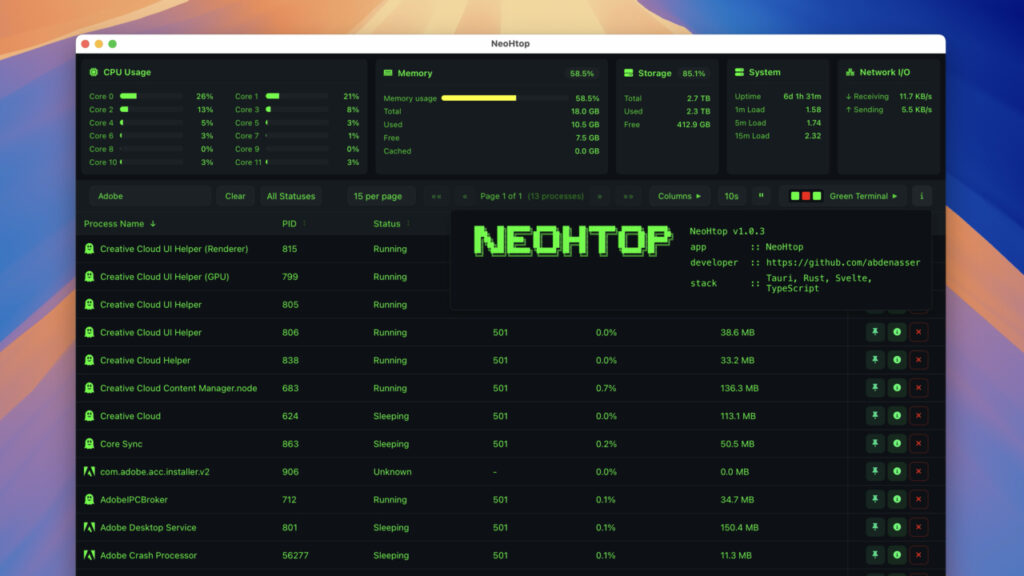Go to the previous page of processes
Viewport: 1024px width, 576px height.
(463, 196)
